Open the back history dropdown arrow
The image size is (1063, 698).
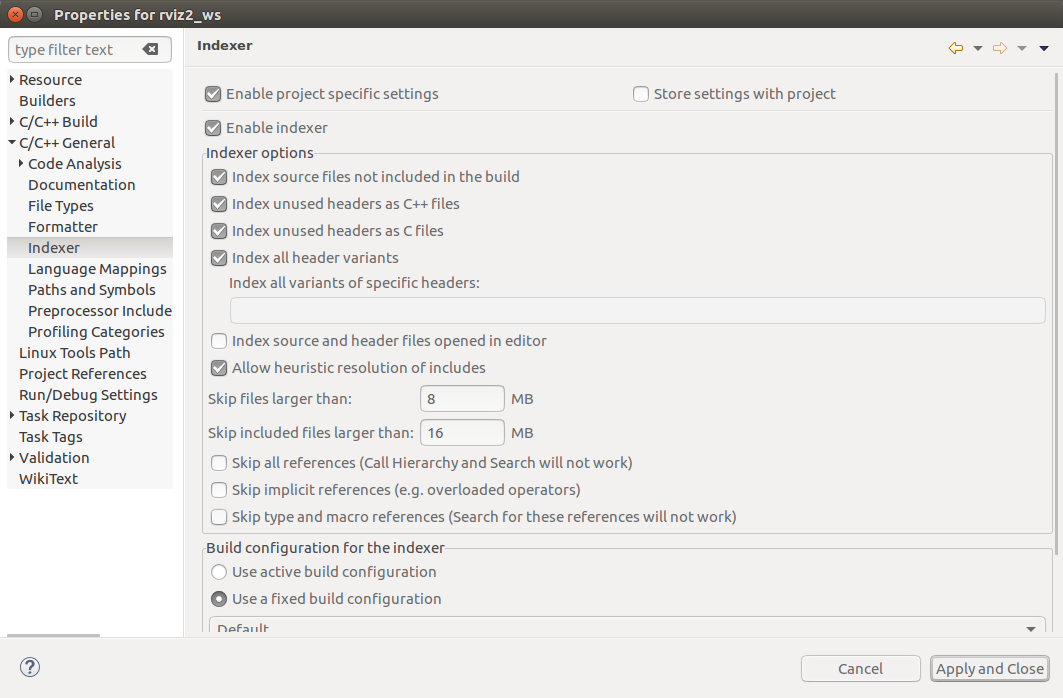(x=977, y=48)
